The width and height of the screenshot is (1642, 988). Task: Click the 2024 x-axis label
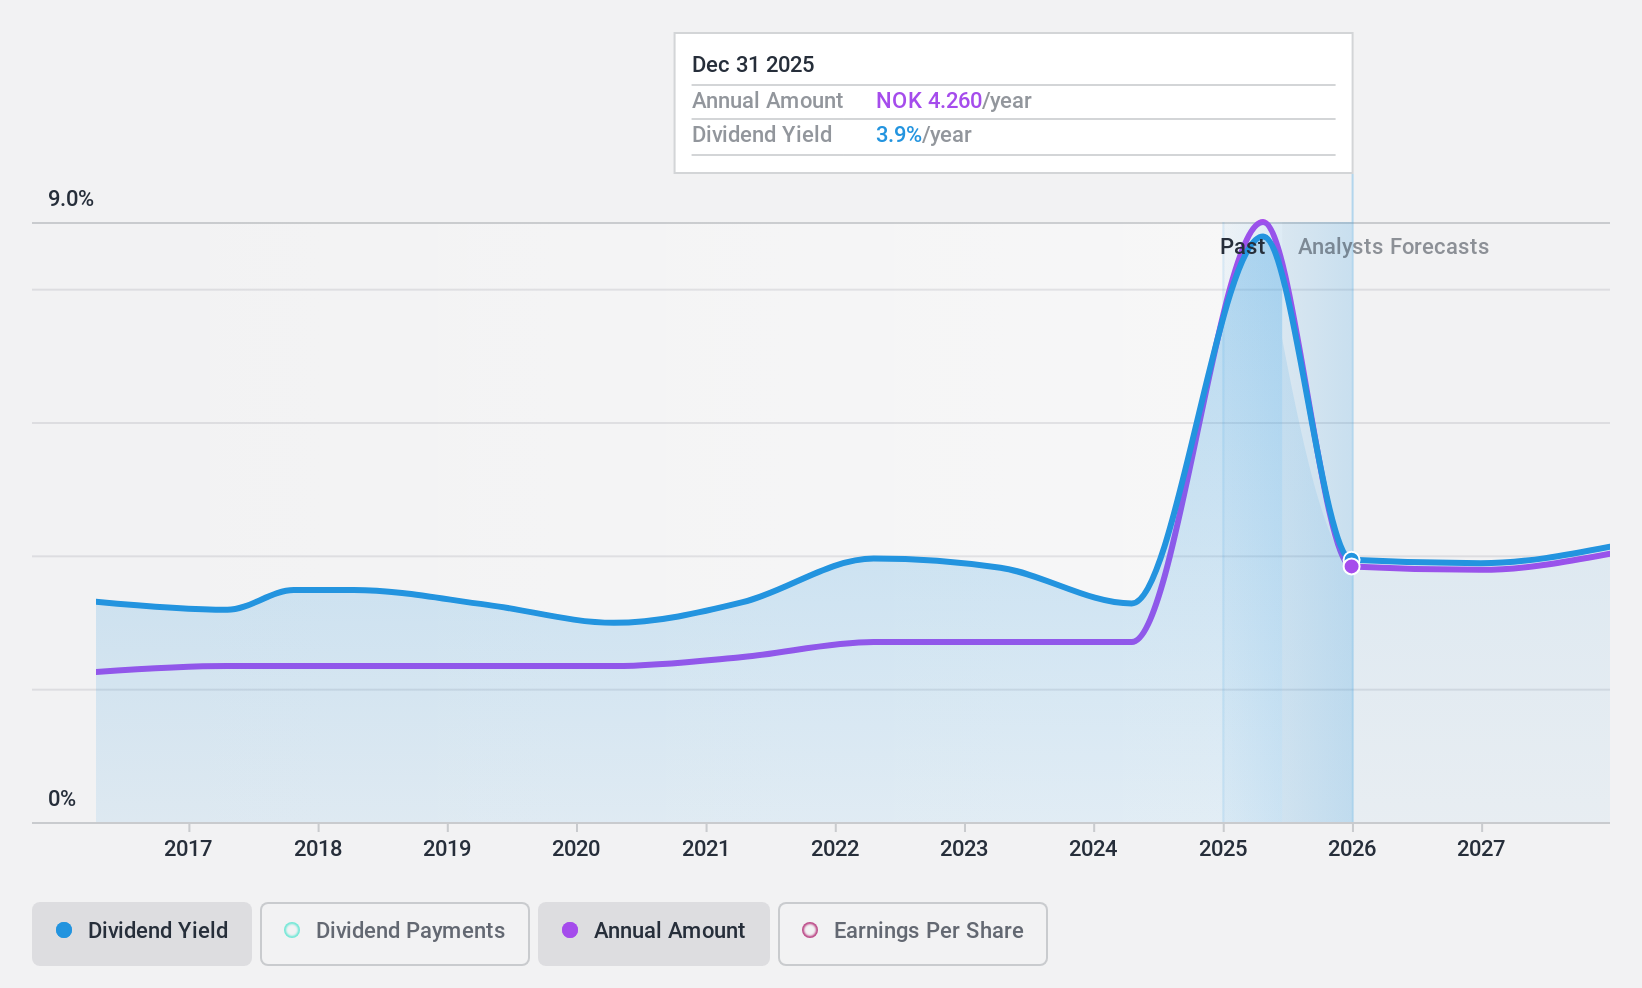pos(1093,849)
